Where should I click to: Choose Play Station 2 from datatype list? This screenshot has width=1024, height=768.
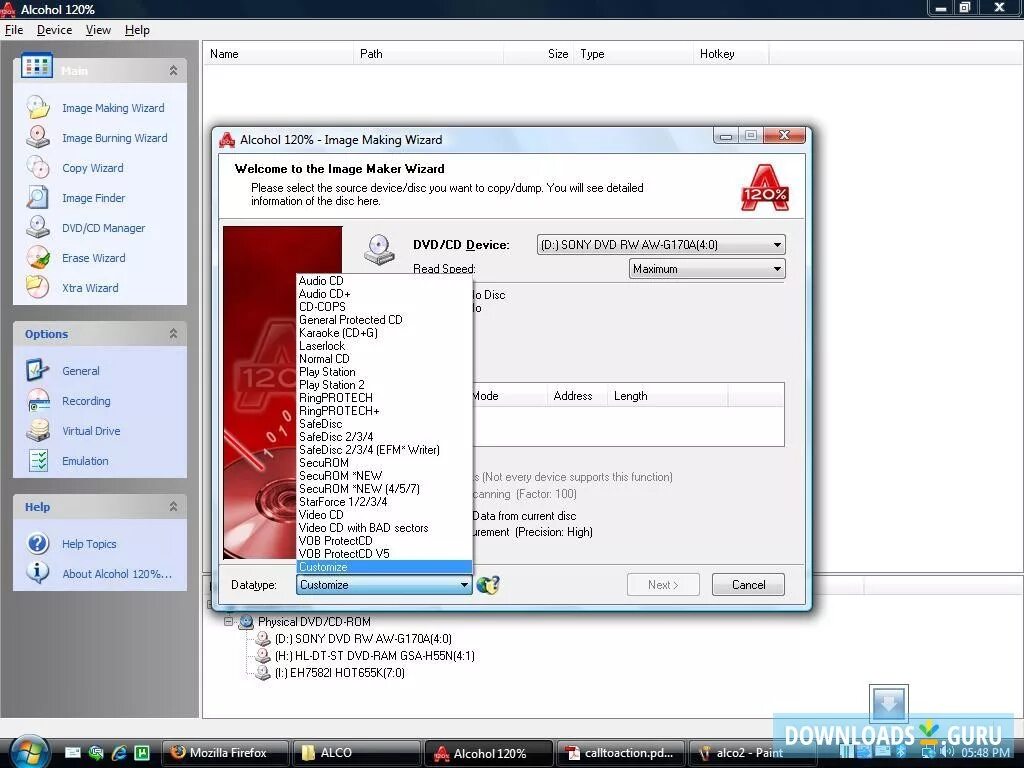[384, 385]
